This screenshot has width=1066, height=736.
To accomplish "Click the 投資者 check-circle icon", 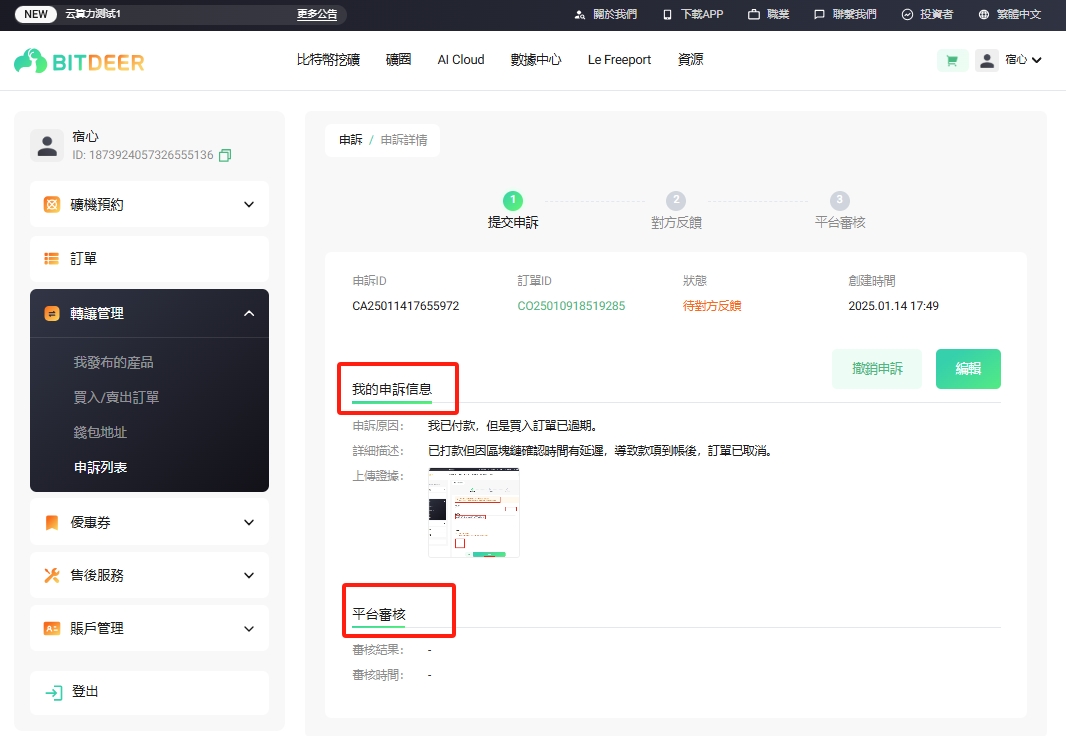I will click(x=907, y=14).
